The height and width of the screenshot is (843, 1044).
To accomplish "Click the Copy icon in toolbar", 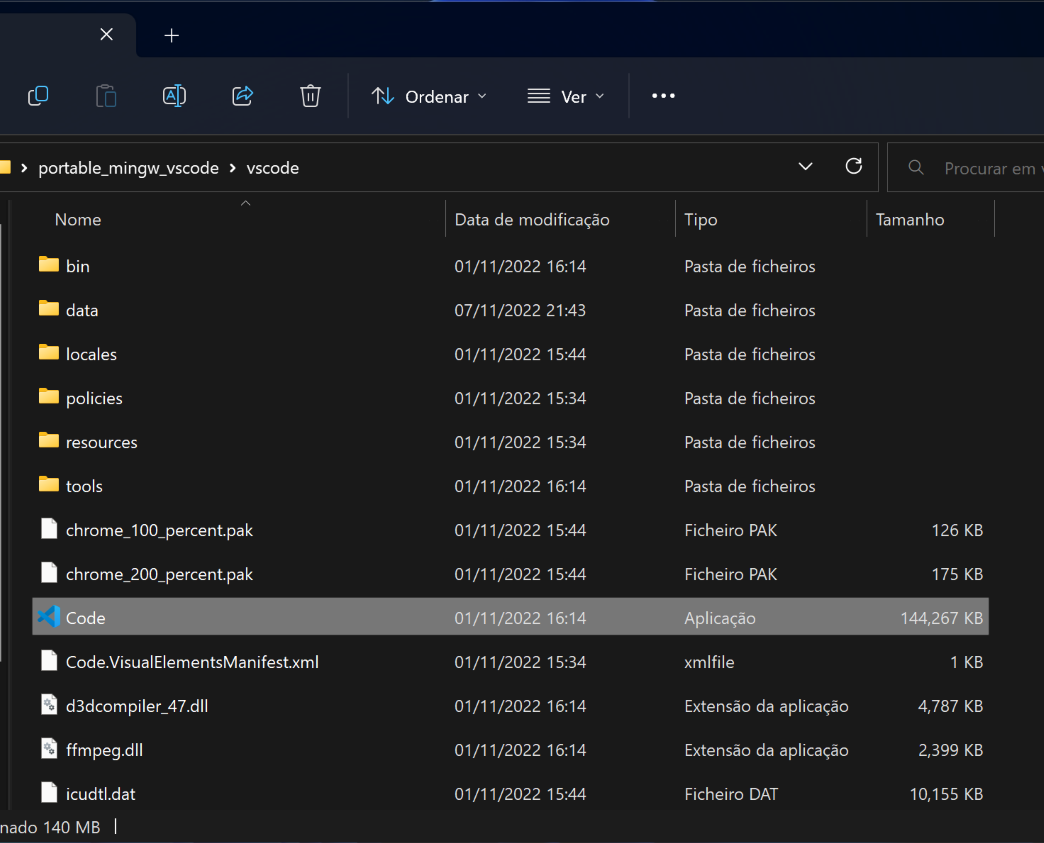I will point(38,96).
